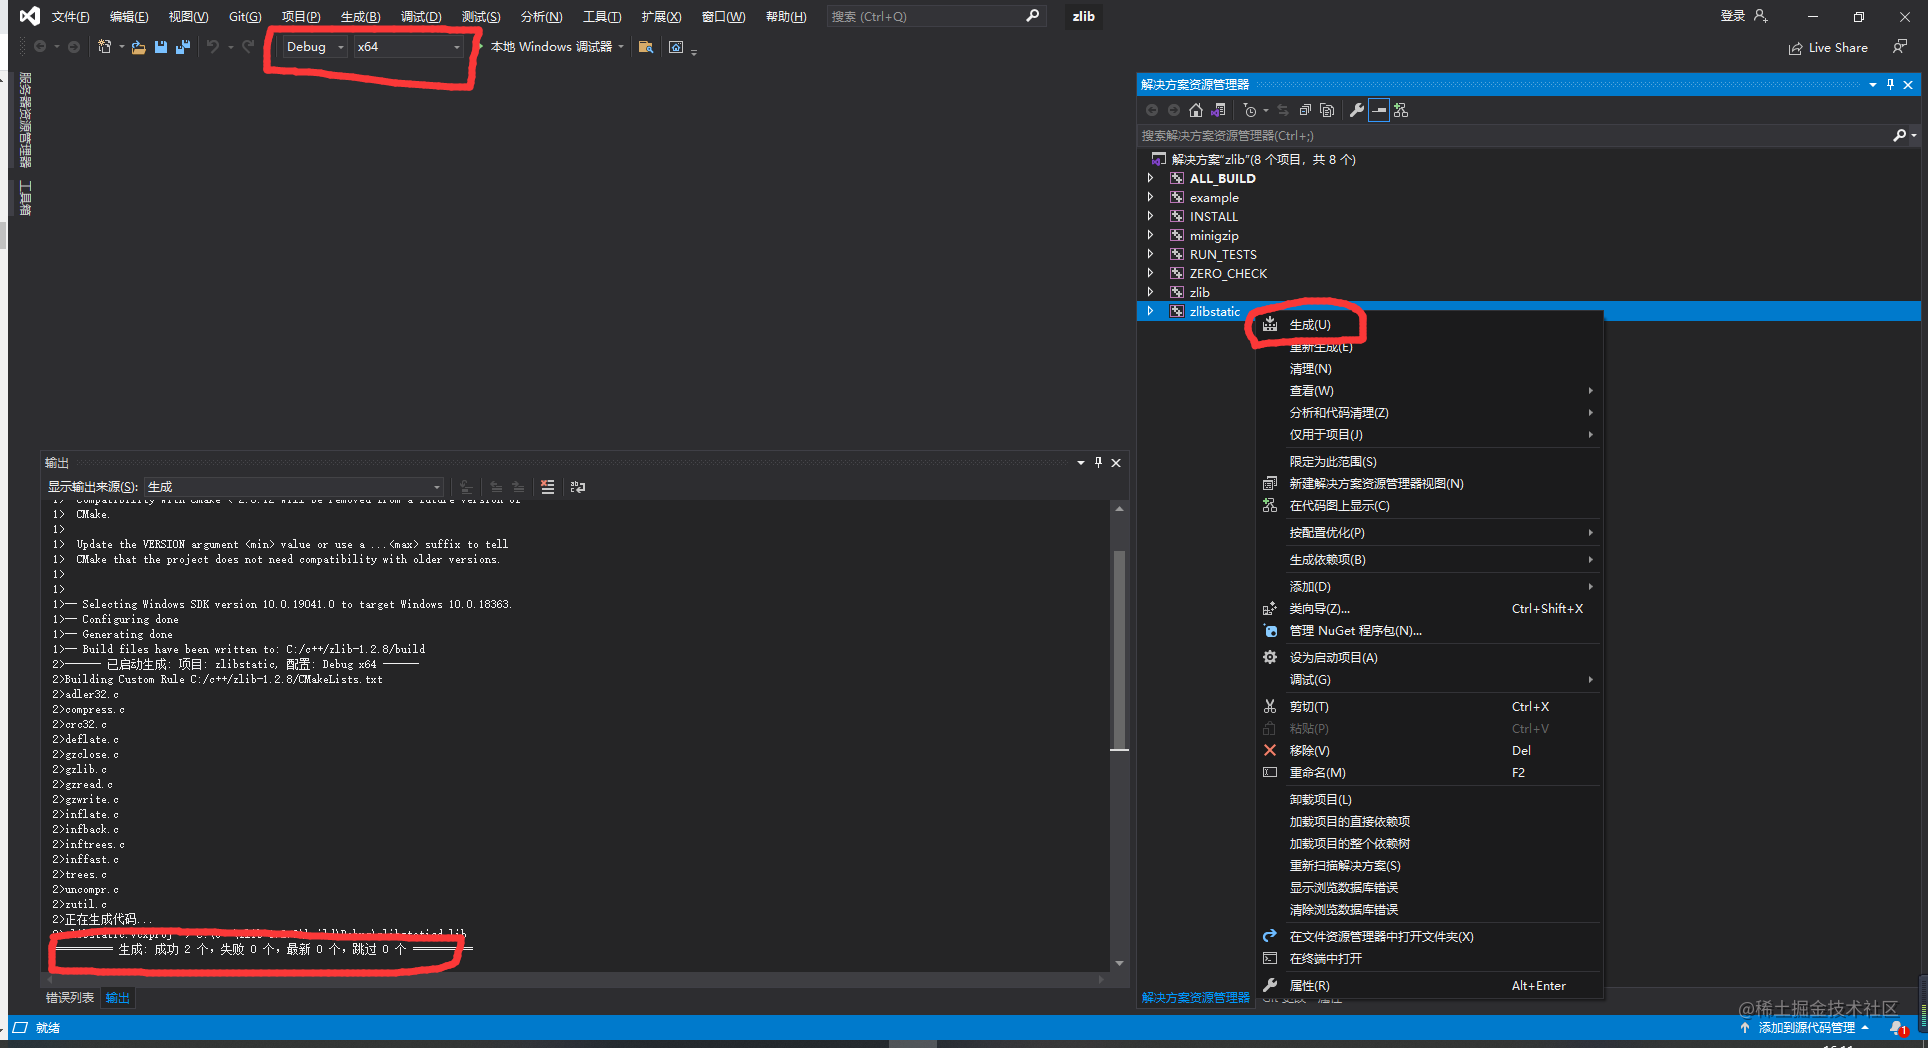Image resolution: width=1928 pixels, height=1048 pixels.
Task: Switch to the 输出 tab at bottom
Action: [117, 997]
